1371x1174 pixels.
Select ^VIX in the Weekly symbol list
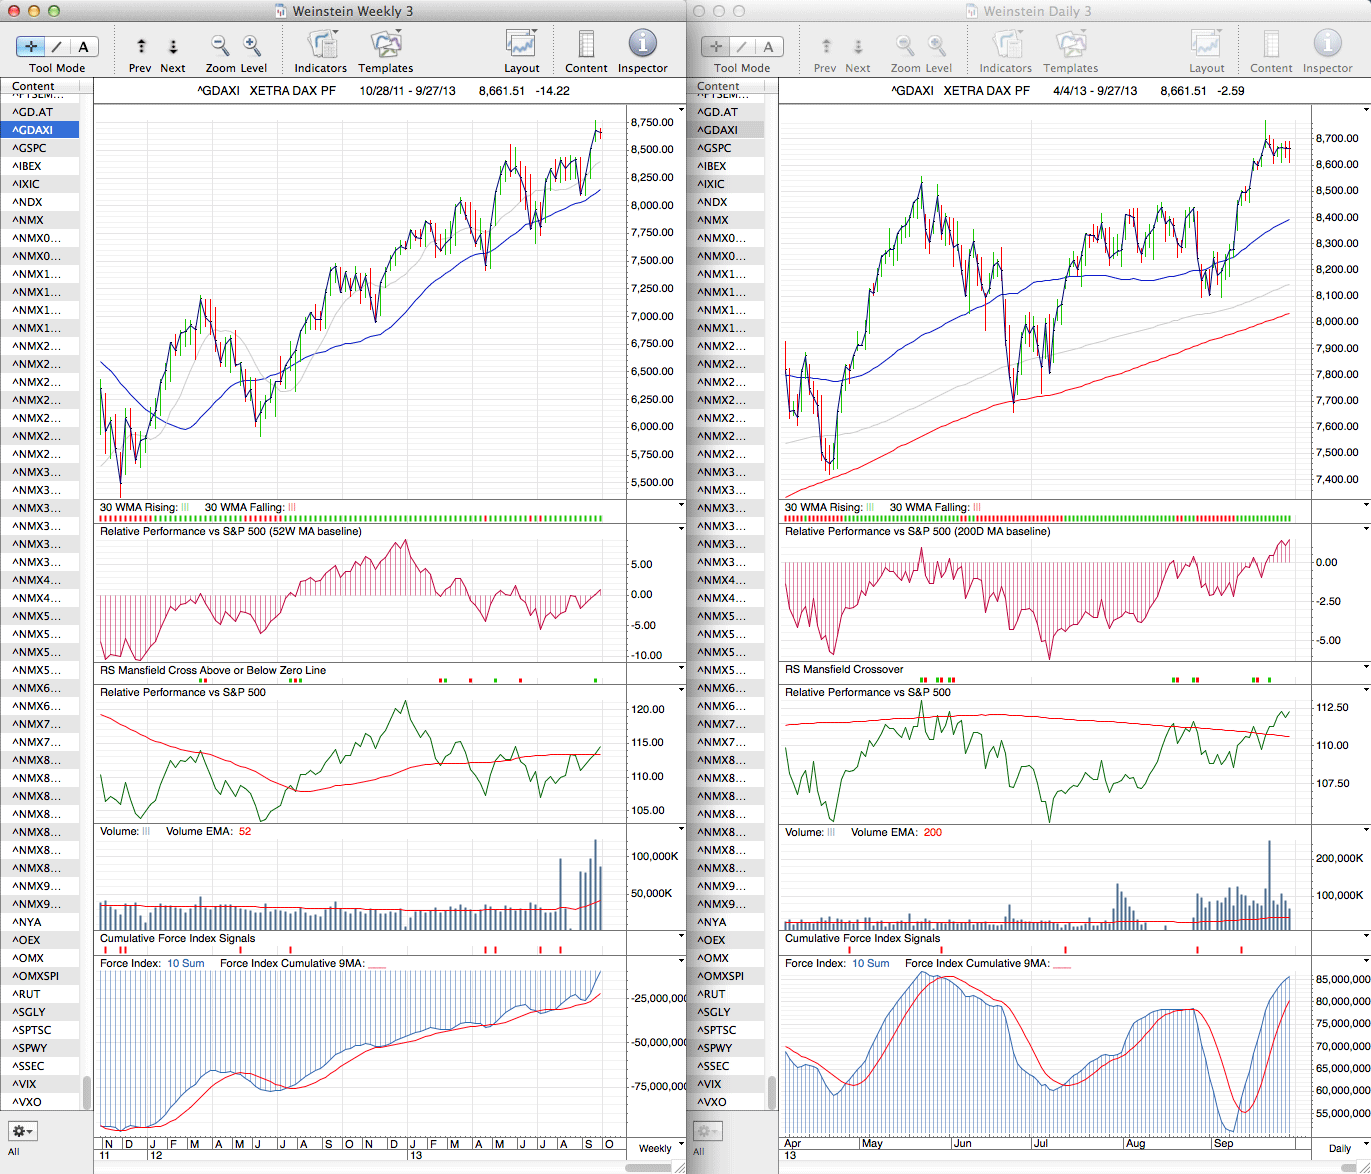click(26, 1084)
